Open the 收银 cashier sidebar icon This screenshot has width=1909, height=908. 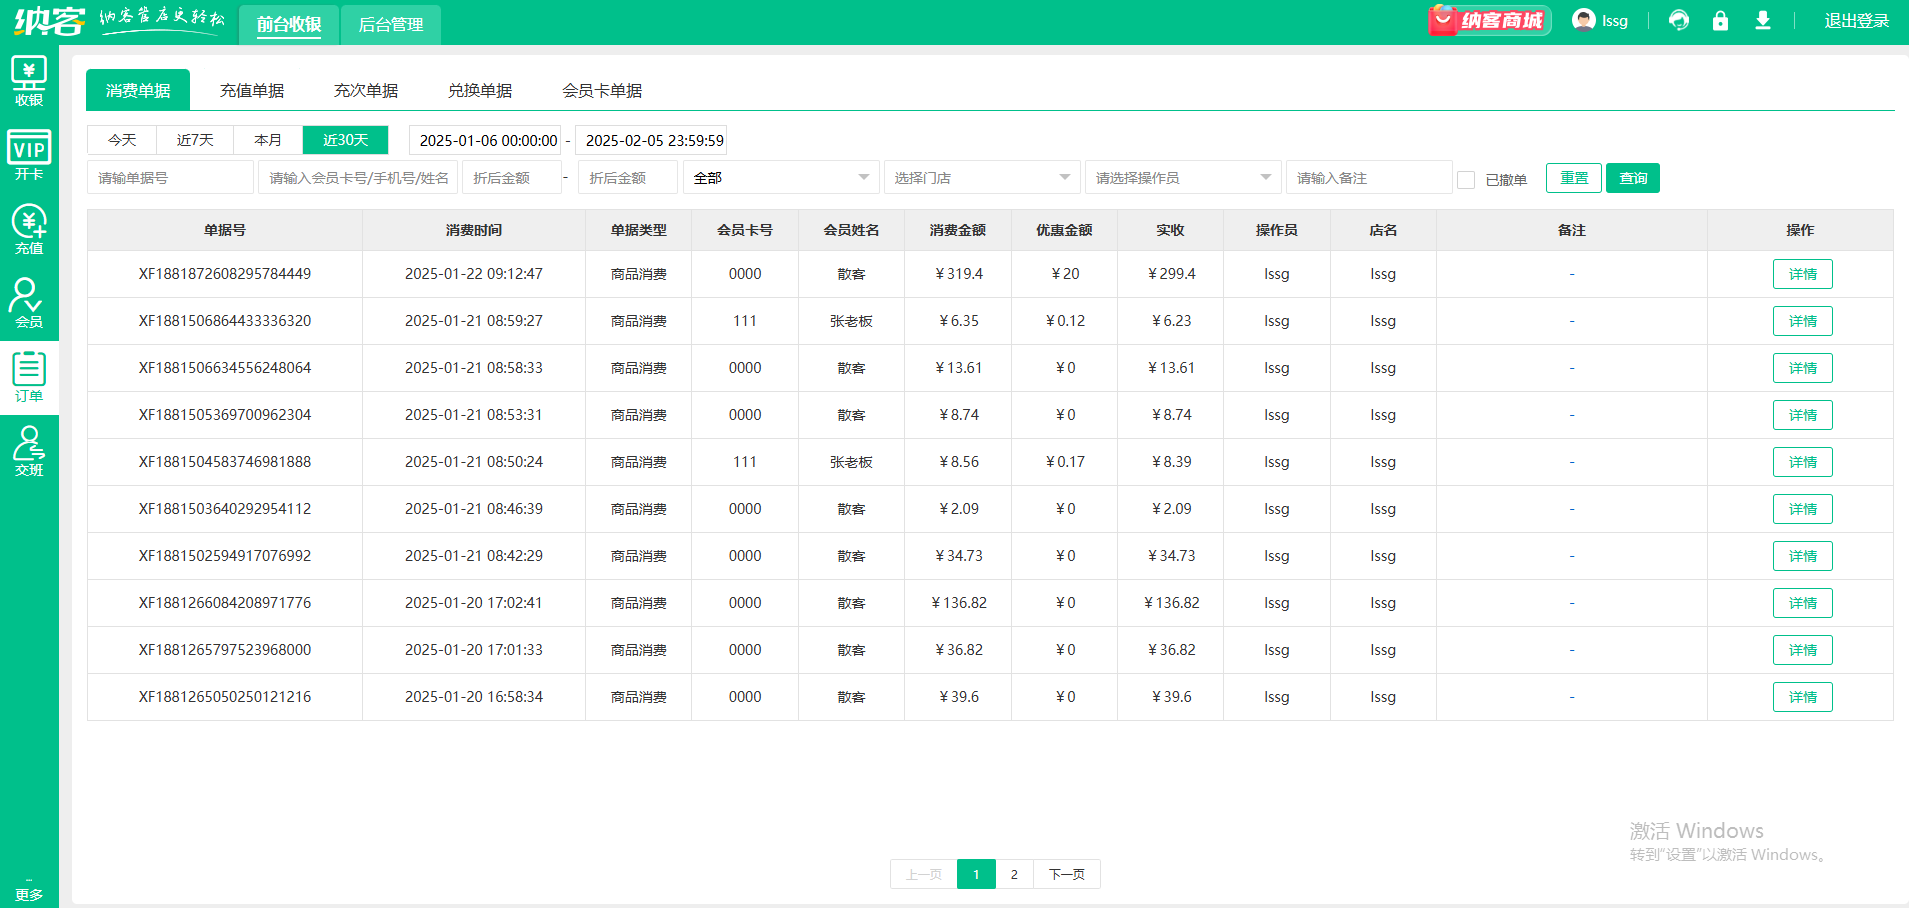[x=29, y=81]
